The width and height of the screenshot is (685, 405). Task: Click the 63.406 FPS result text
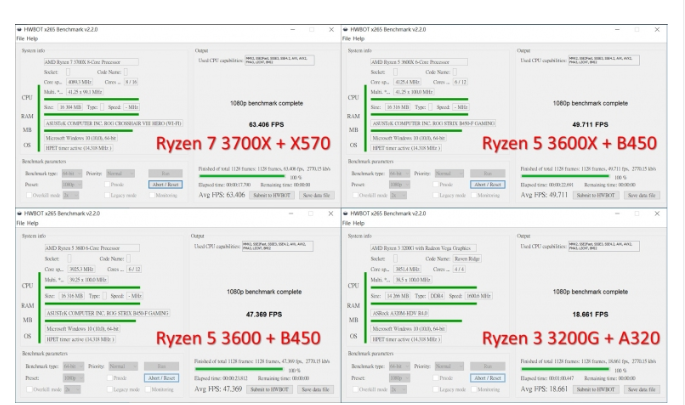point(266,125)
